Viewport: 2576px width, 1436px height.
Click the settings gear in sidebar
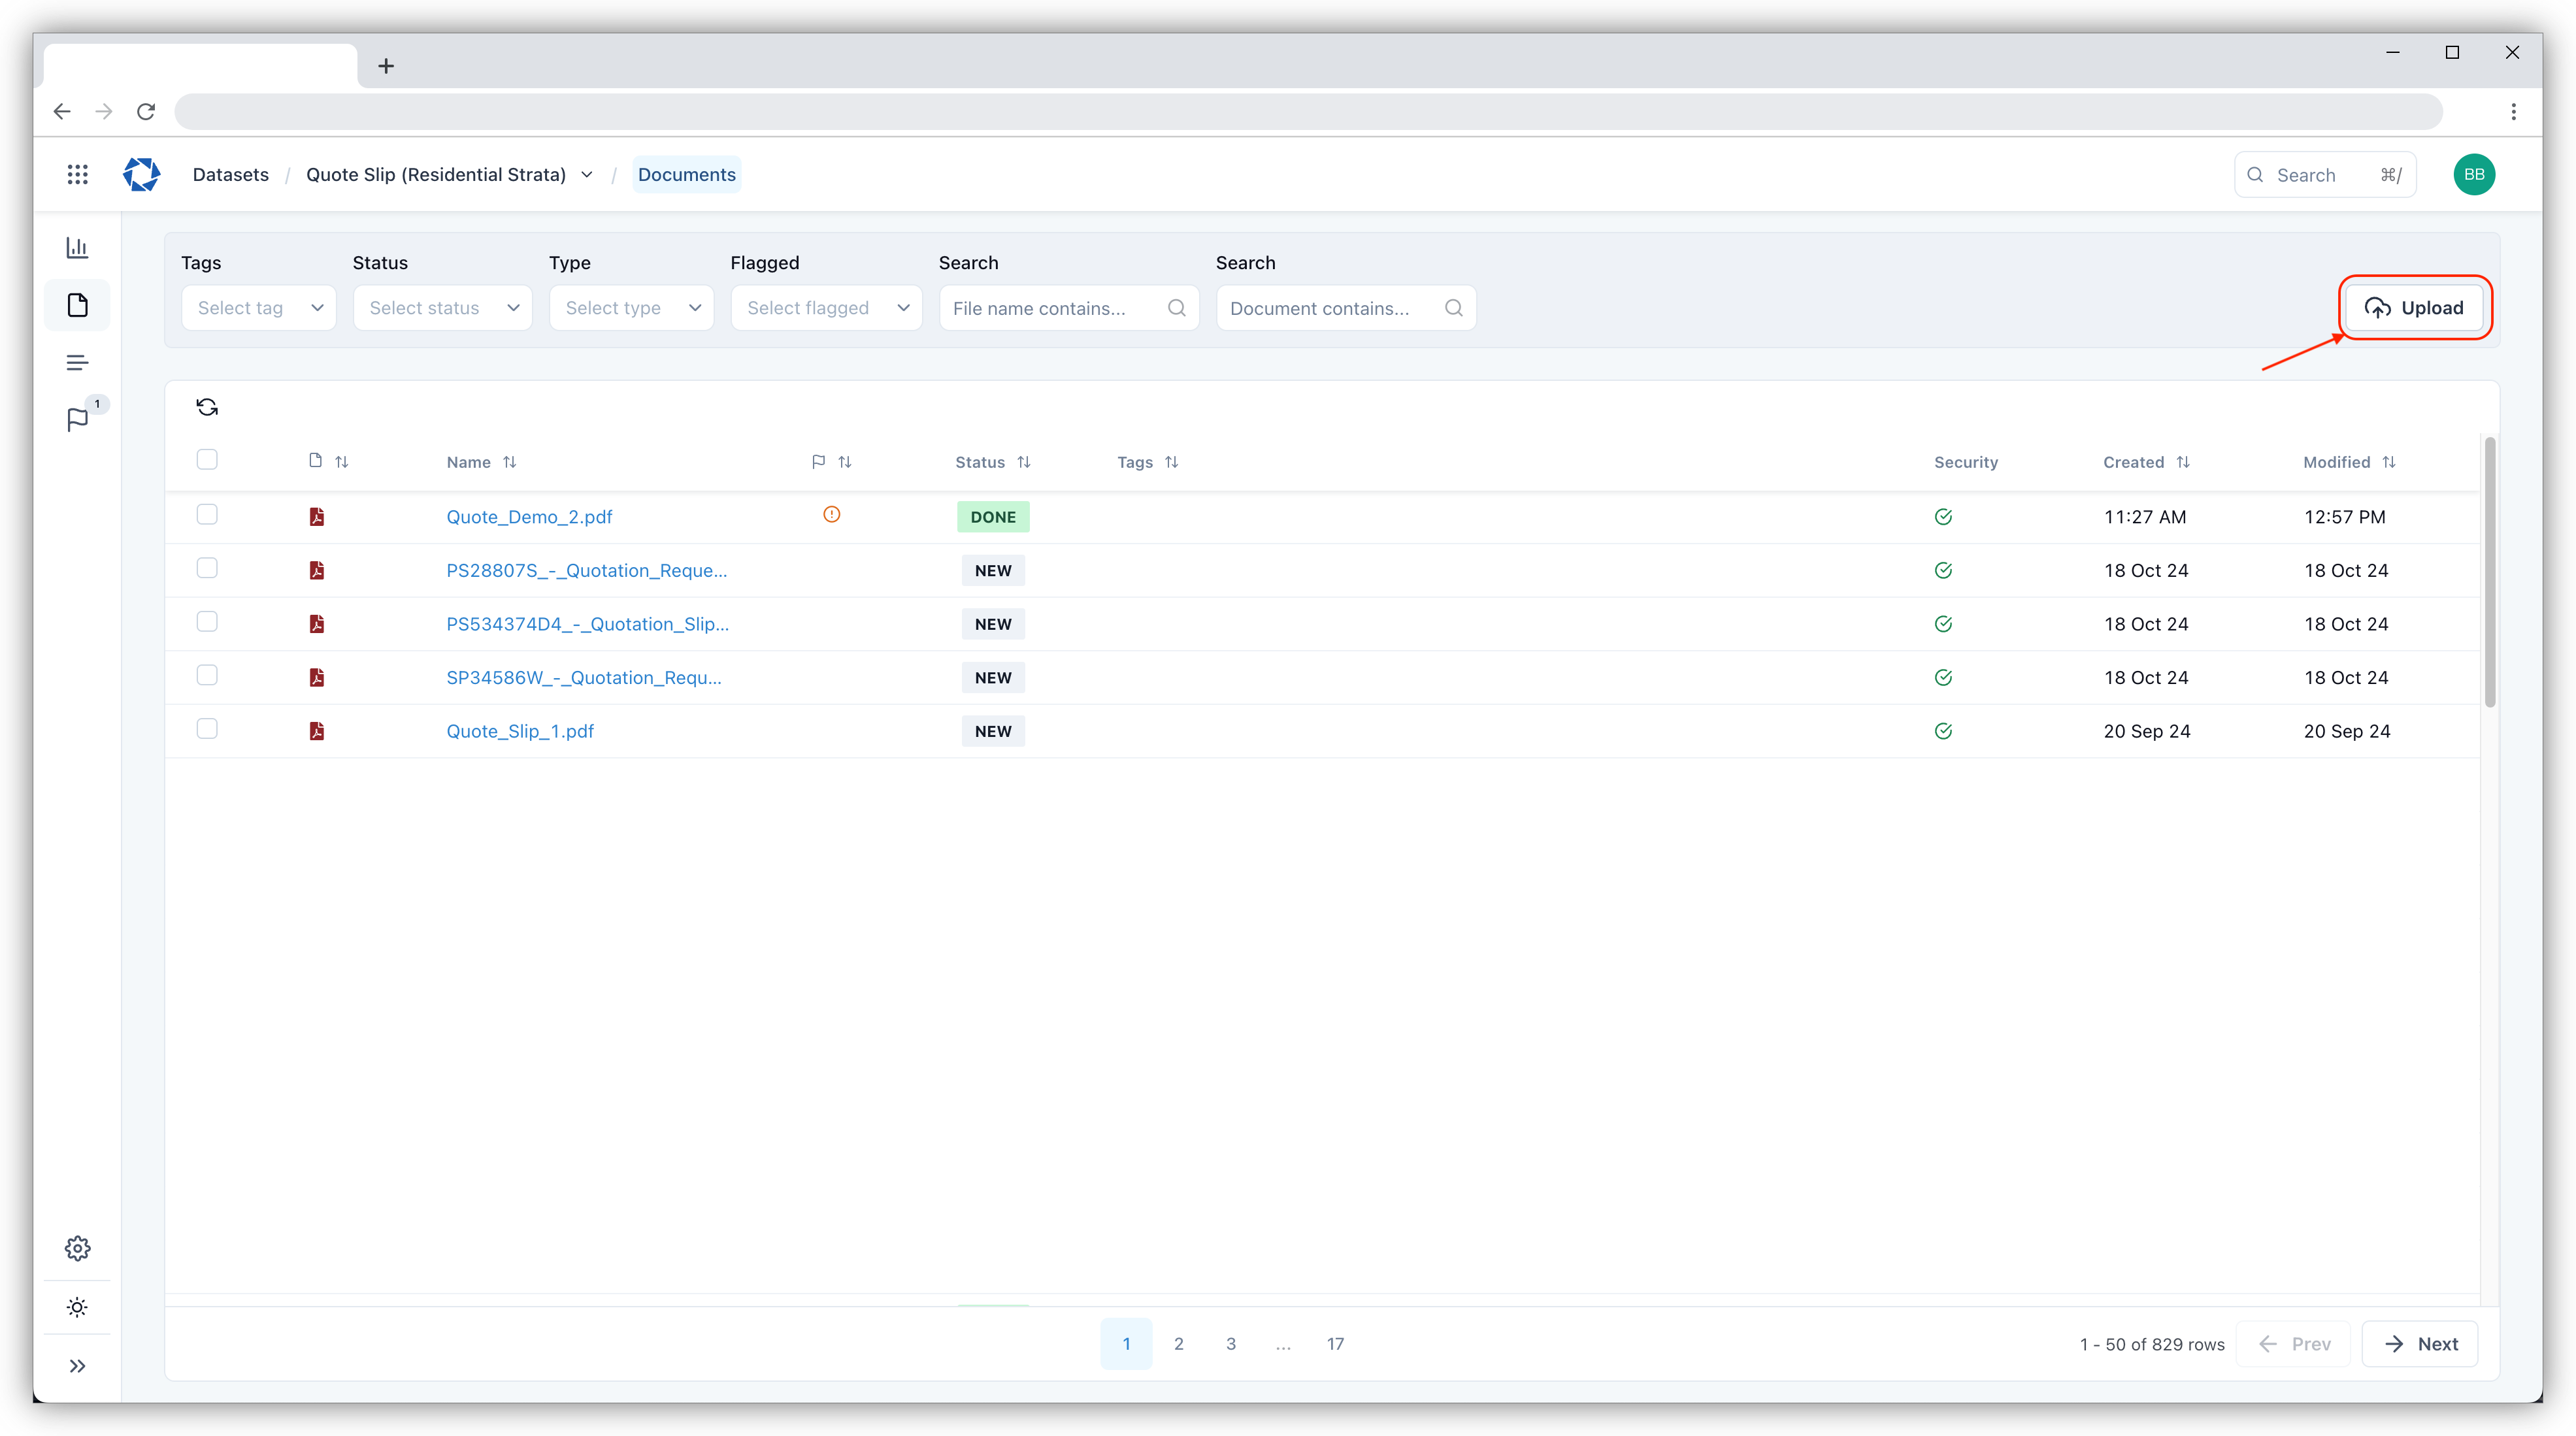(77, 1248)
